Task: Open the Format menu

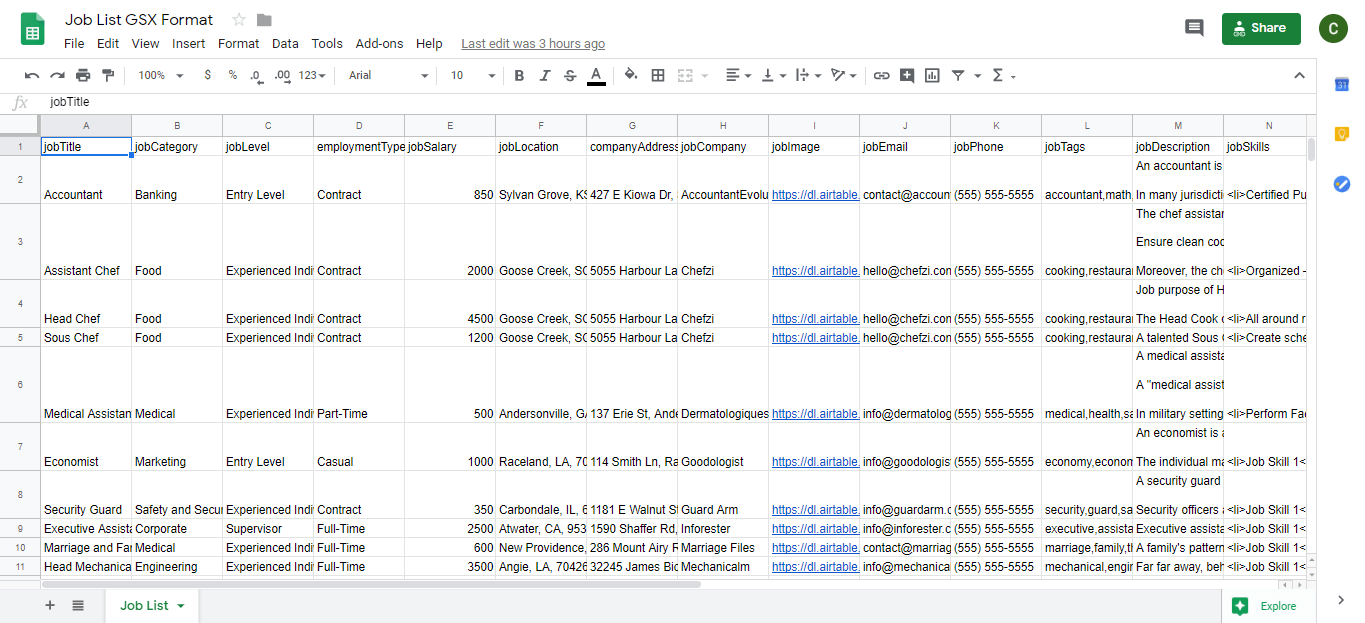Action: coord(238,43)
